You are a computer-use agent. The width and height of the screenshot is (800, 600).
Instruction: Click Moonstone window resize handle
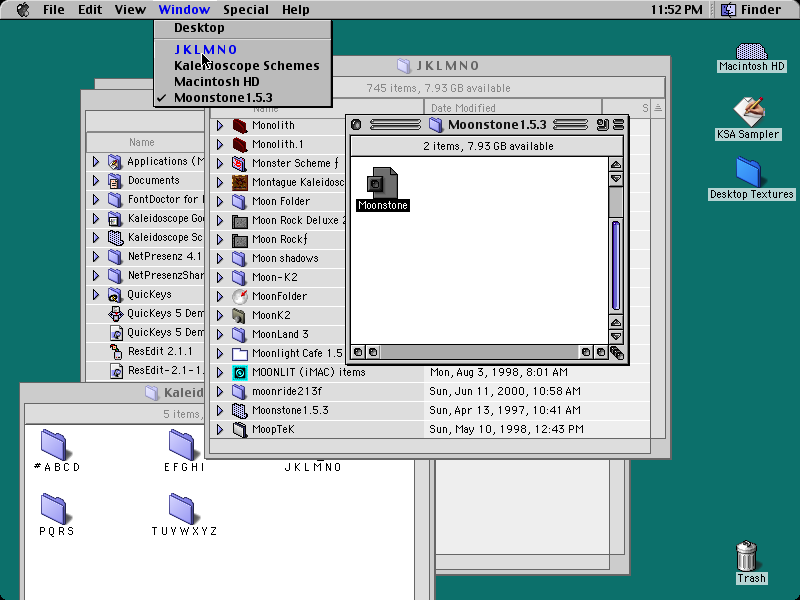click(617, 353)
